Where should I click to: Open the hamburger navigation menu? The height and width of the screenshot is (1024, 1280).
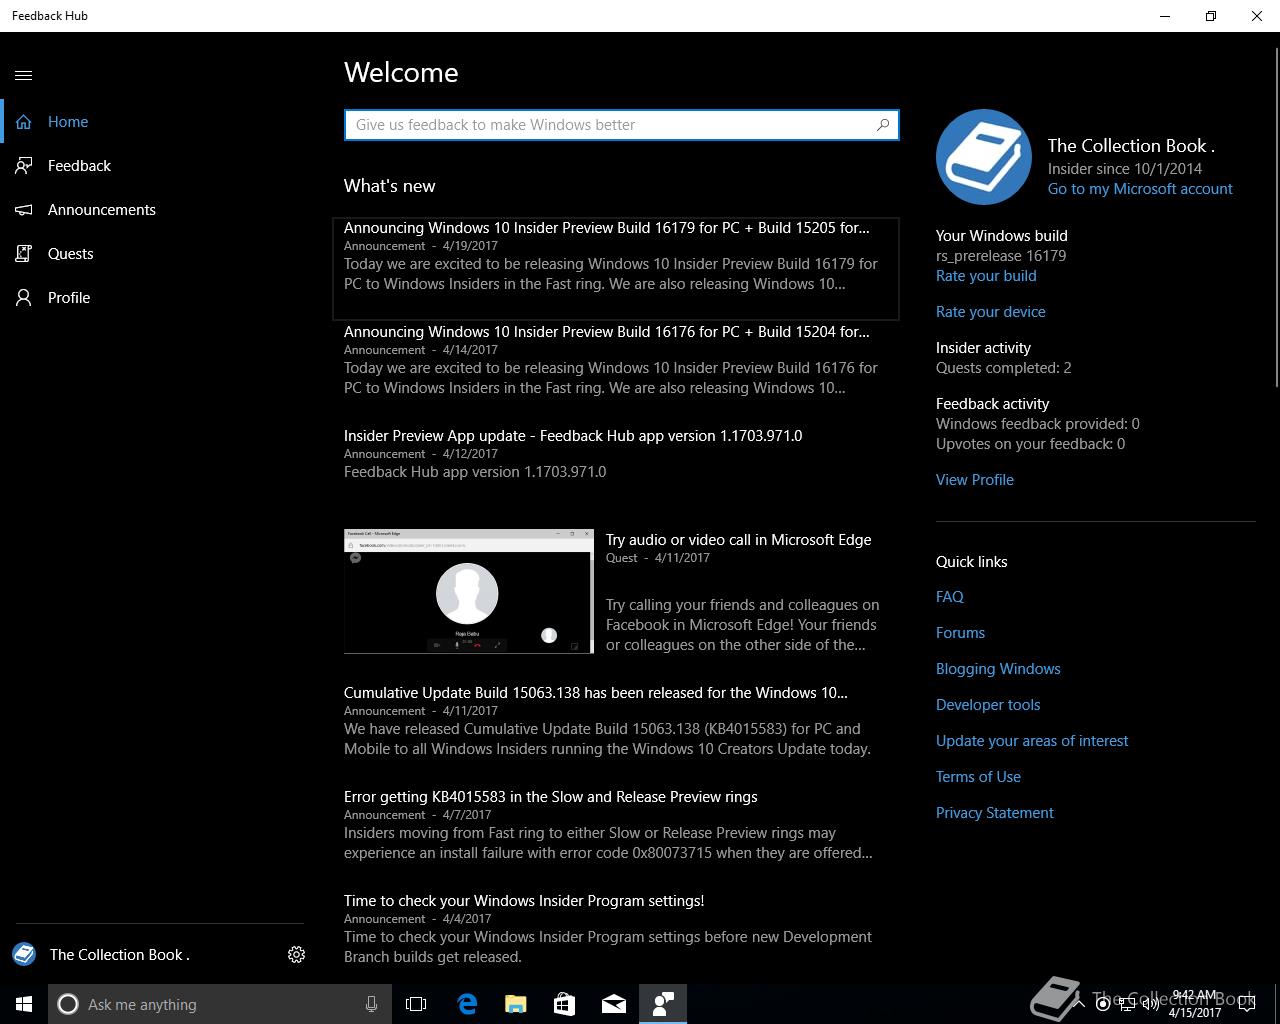pyautogui.click(x=24, y=75)
